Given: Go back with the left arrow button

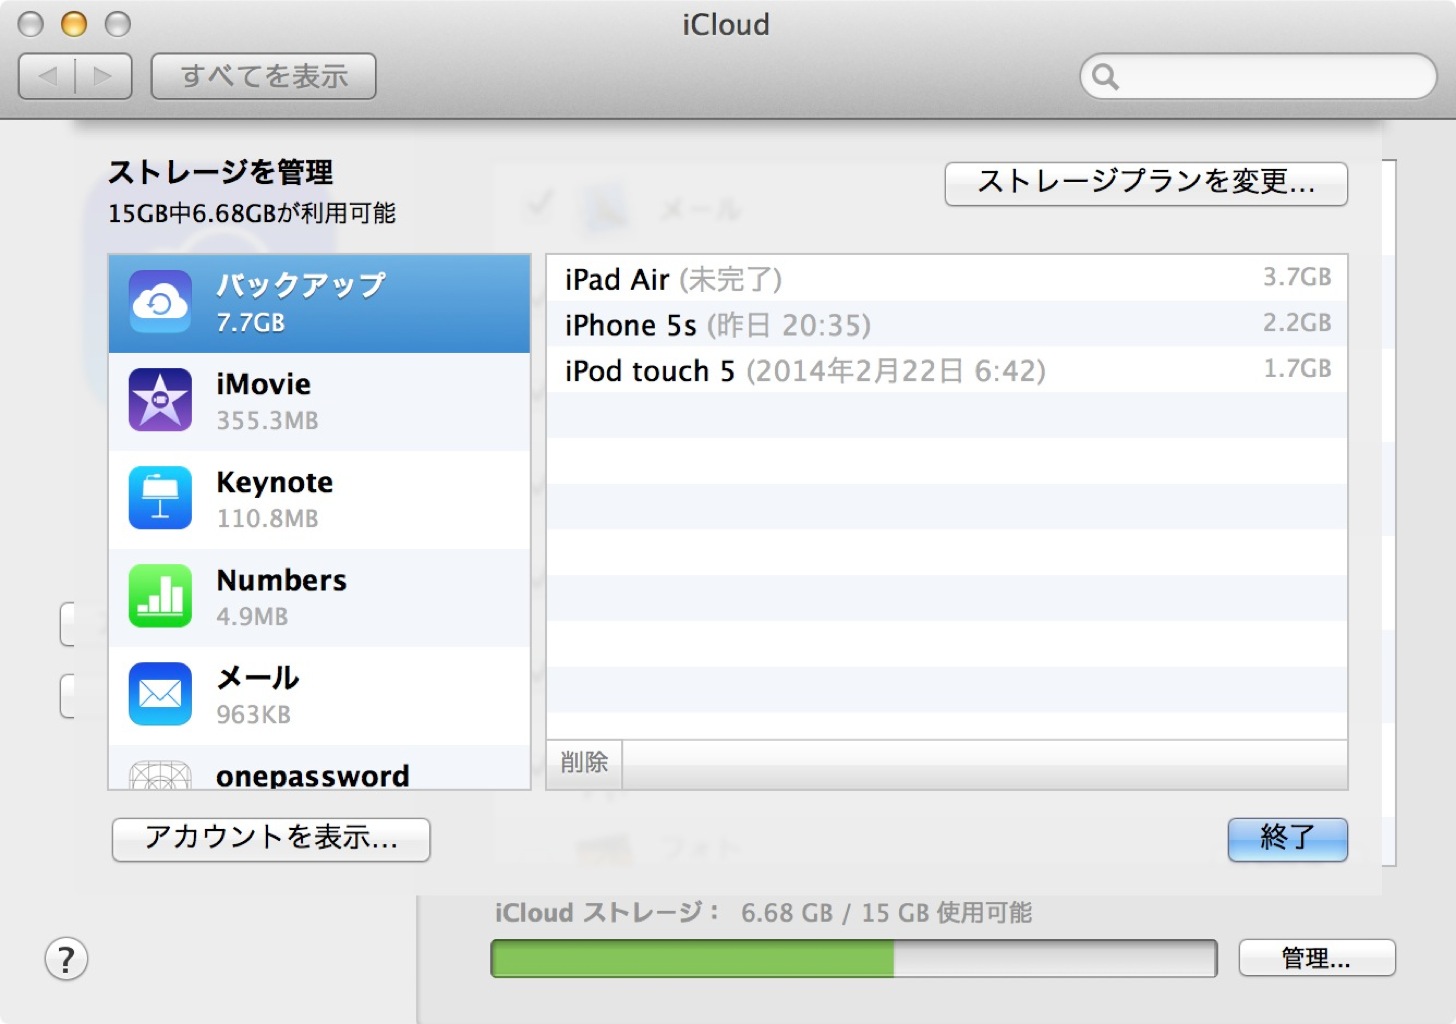Looking at the screenshot, I should [47, 76].
